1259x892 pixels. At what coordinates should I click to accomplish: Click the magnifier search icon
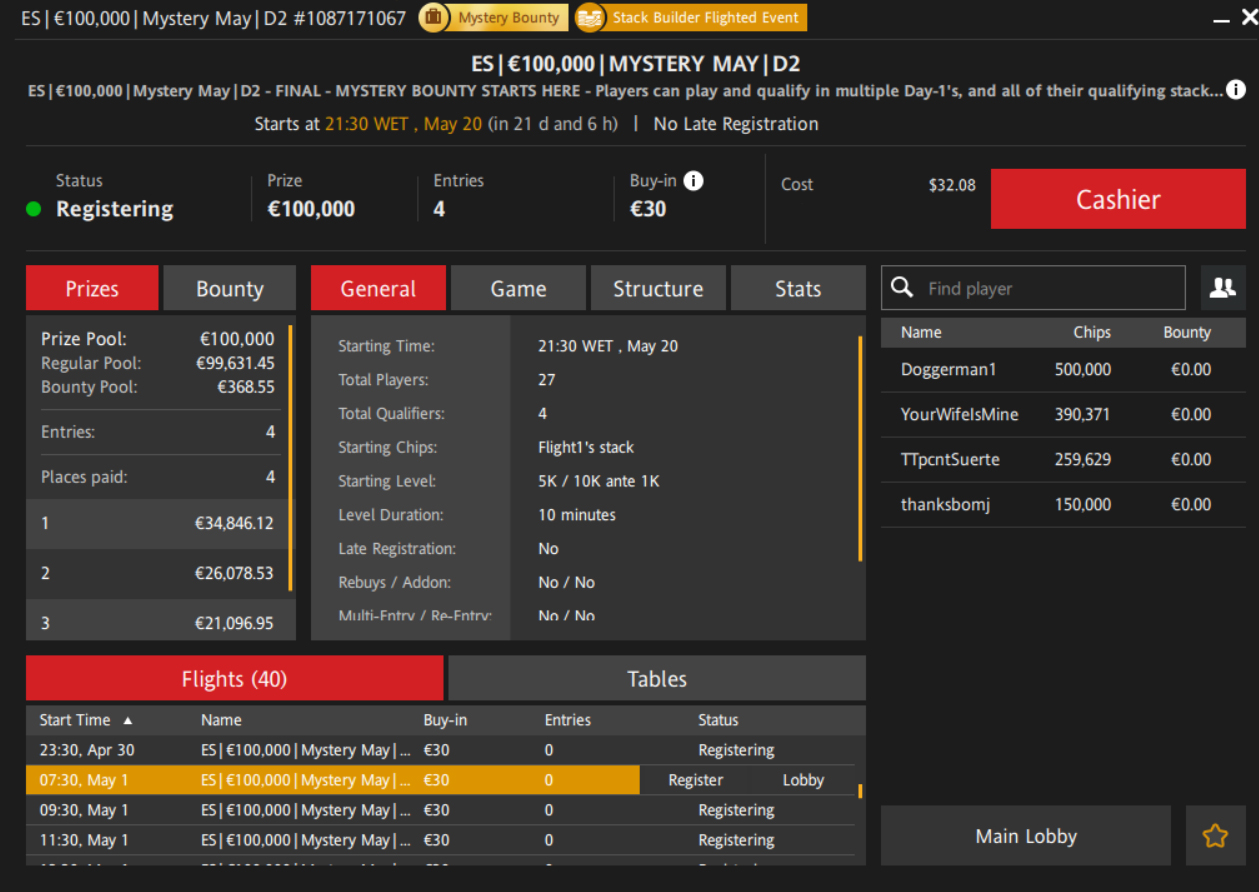[x=902, y=288]
